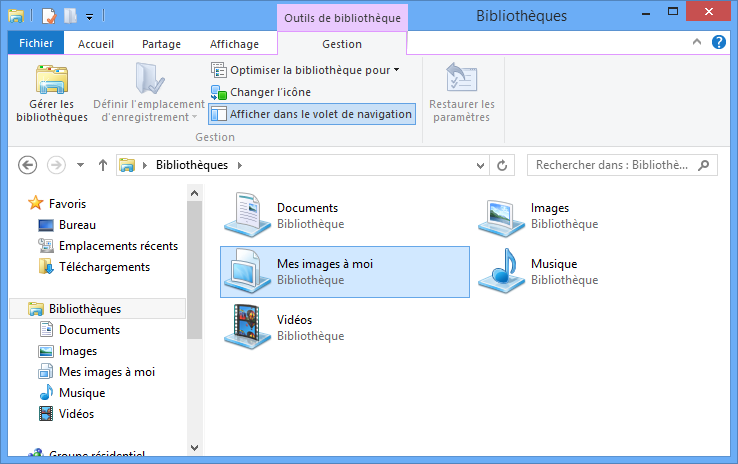
Task: Open the Fichier tab
Action: click(x=36, y=43)
